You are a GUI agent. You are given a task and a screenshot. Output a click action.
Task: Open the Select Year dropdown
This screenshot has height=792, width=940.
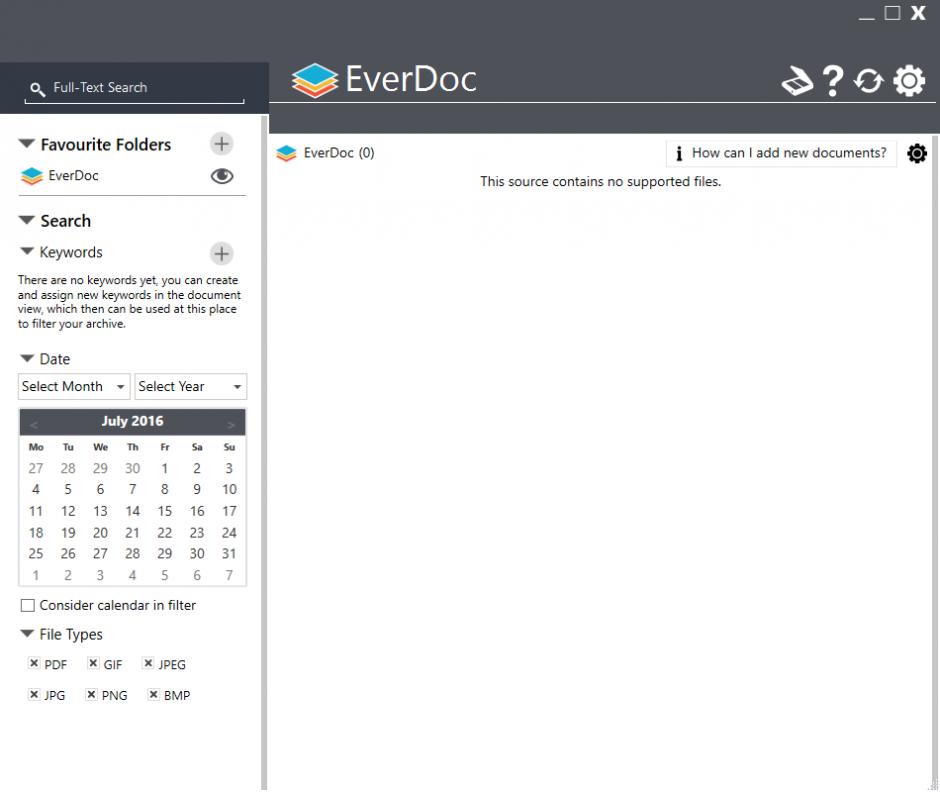191,387
